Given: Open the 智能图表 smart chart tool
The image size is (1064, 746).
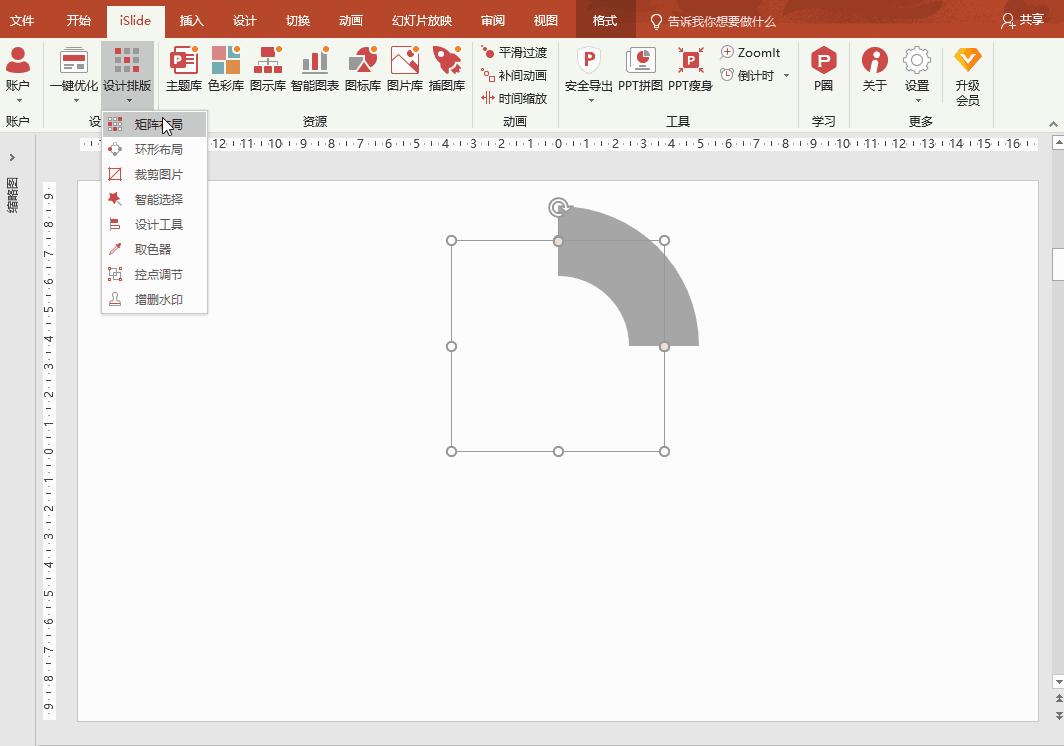Looking at the screenshot, I should pos(315,69).
